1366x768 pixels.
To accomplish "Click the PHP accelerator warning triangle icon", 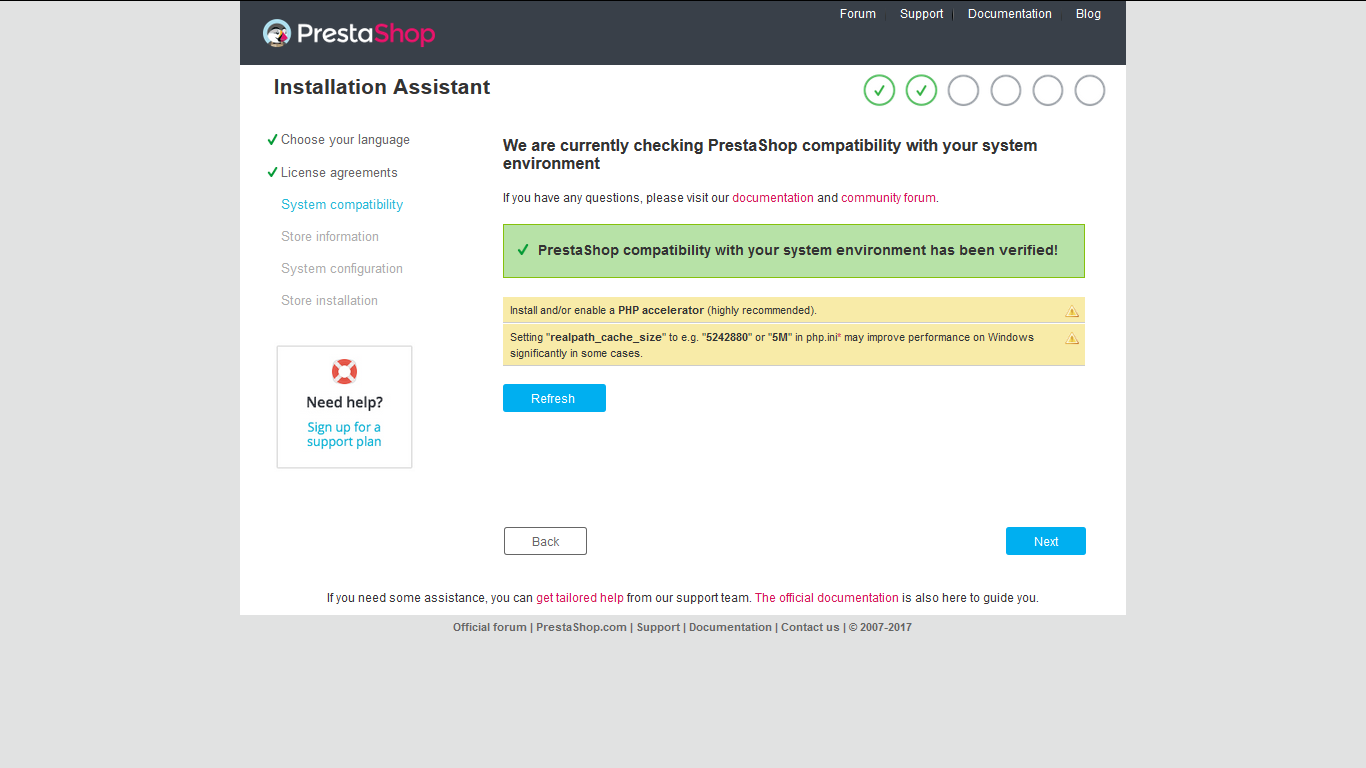I will [x=1072, y=311].
